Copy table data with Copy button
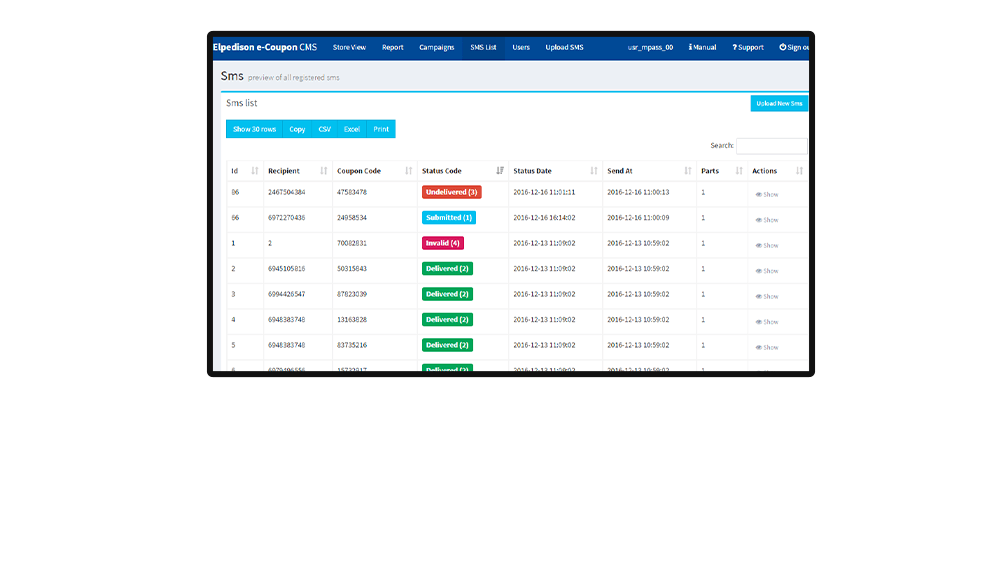Image resolution: width=1000 pixels, height=564 pixels. coord(297,129)
